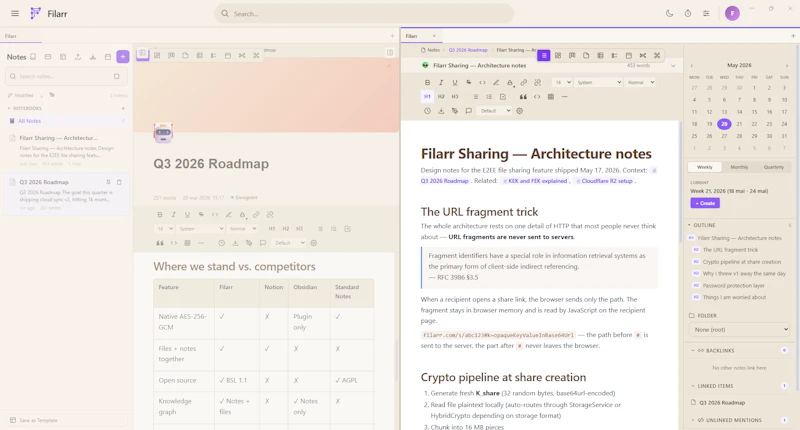This screenshot has width=800, height=430.
Task: Toggle right sidebar panel icon in left pane
Action: [x=390, y=53]
